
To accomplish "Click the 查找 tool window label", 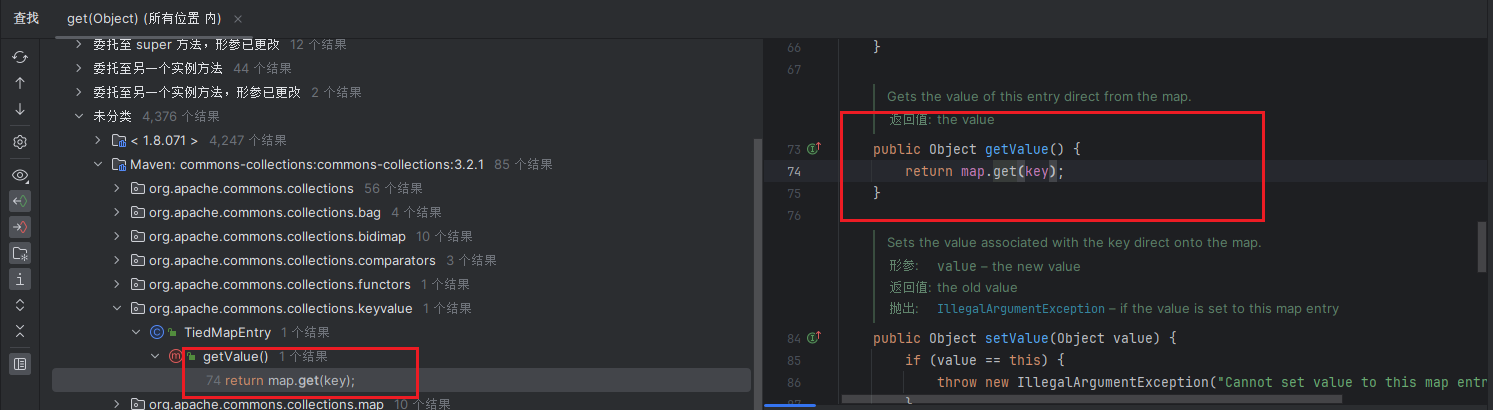I will pyautogui.click(x=26, y=19).
